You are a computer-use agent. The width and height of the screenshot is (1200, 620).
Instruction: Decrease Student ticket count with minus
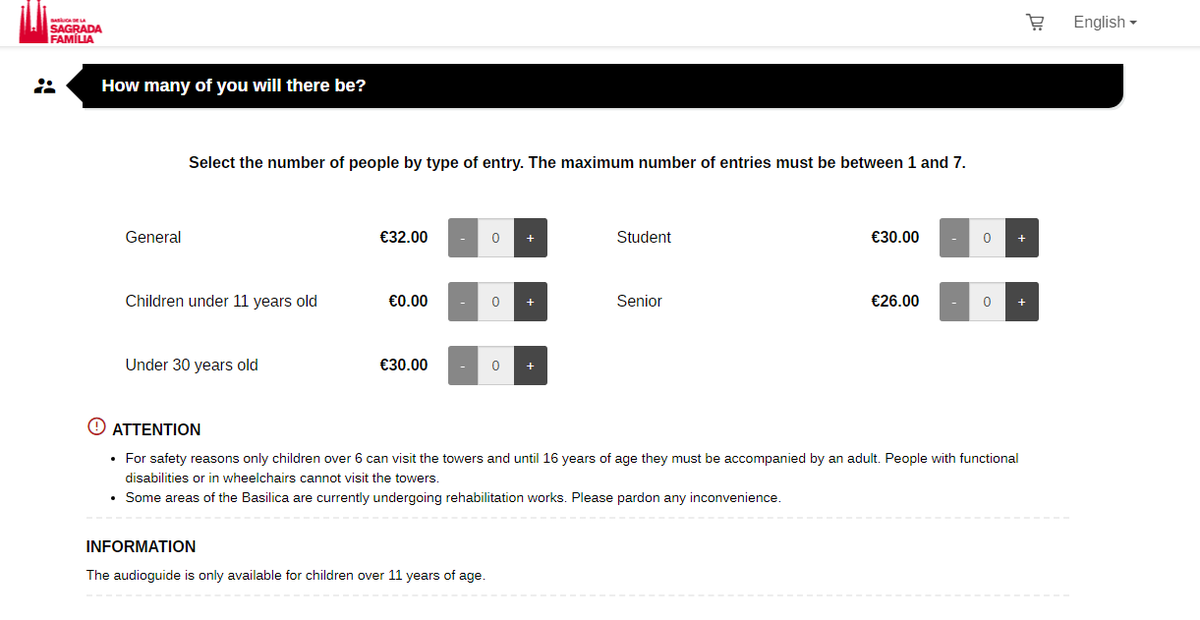pyautogui.click(x=954, y=238)
